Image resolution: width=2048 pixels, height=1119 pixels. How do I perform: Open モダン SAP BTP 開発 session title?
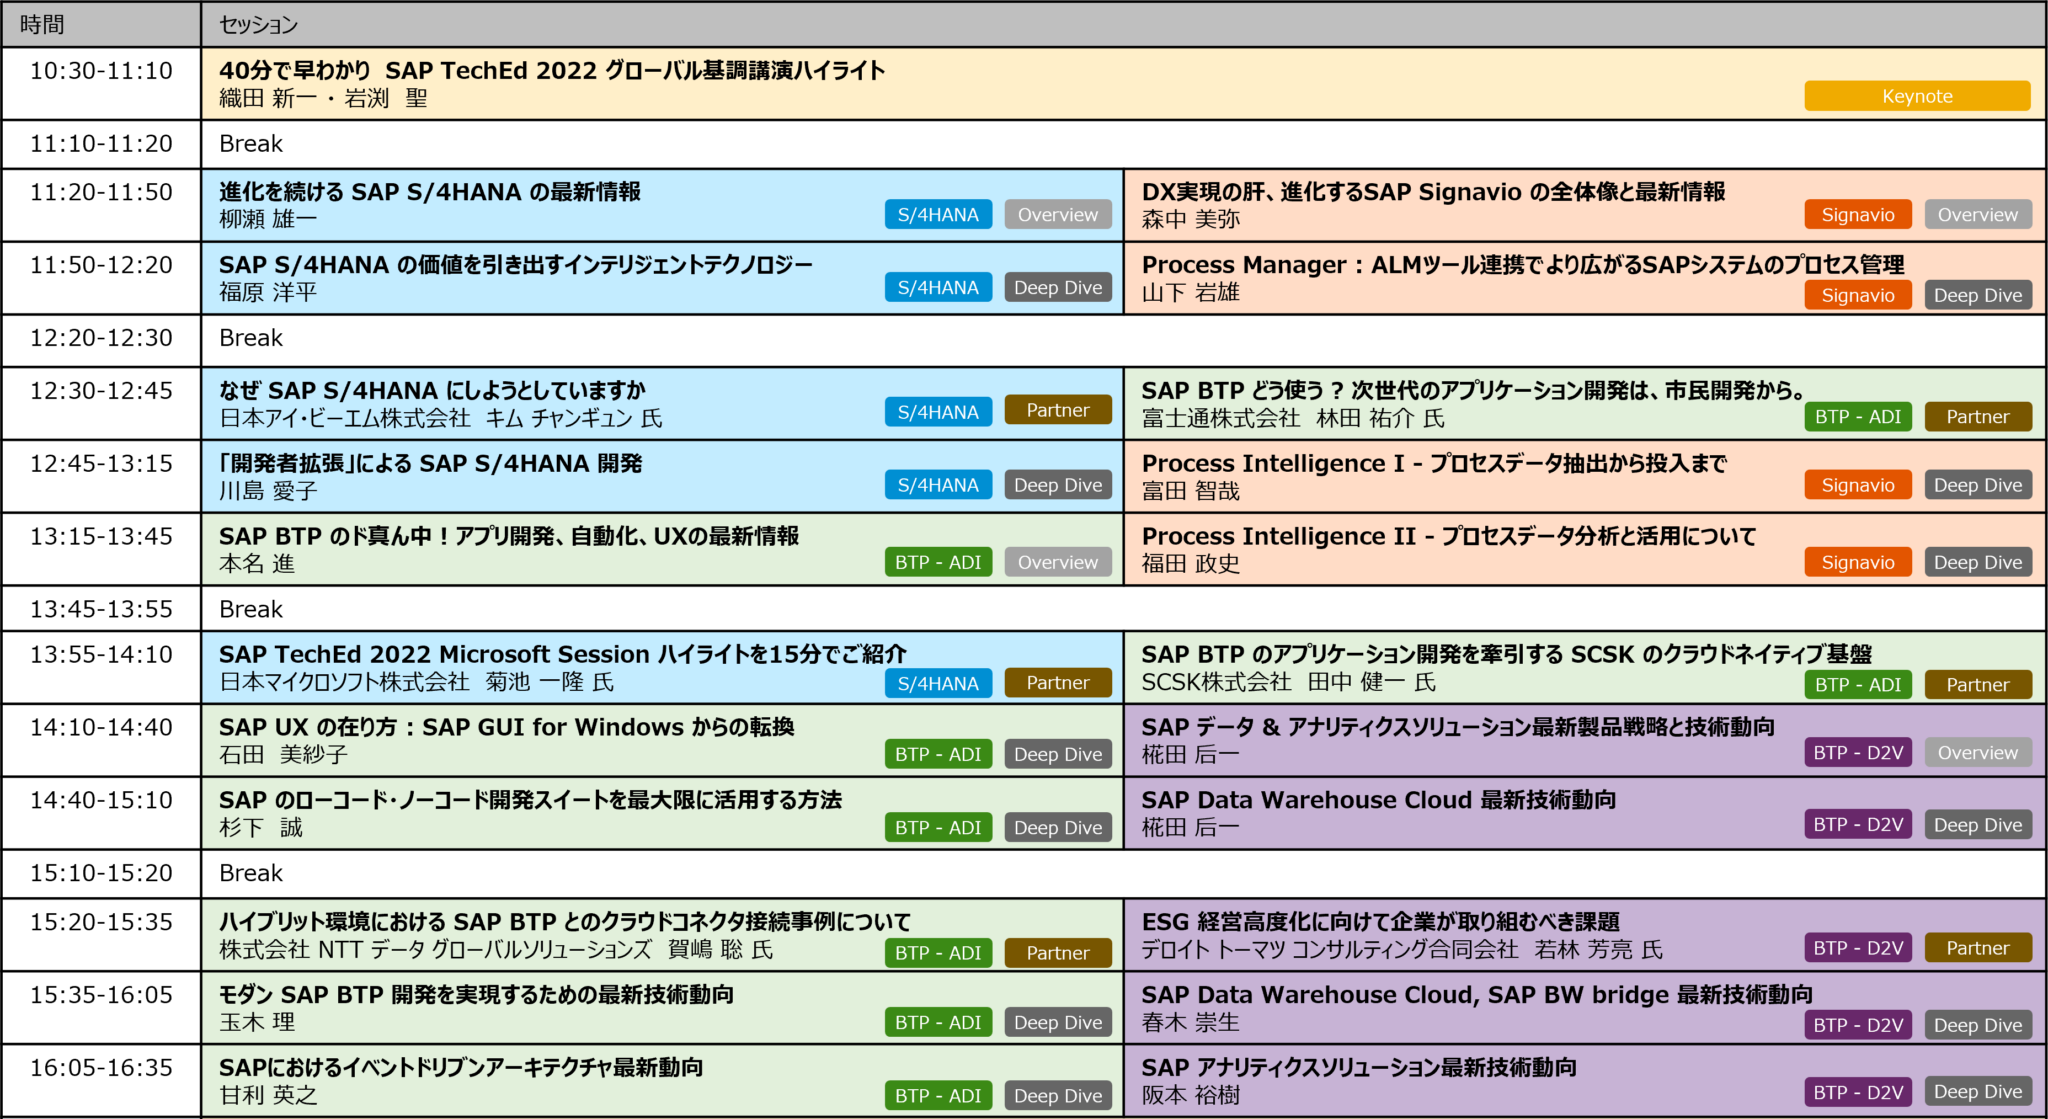coord(476,995)
